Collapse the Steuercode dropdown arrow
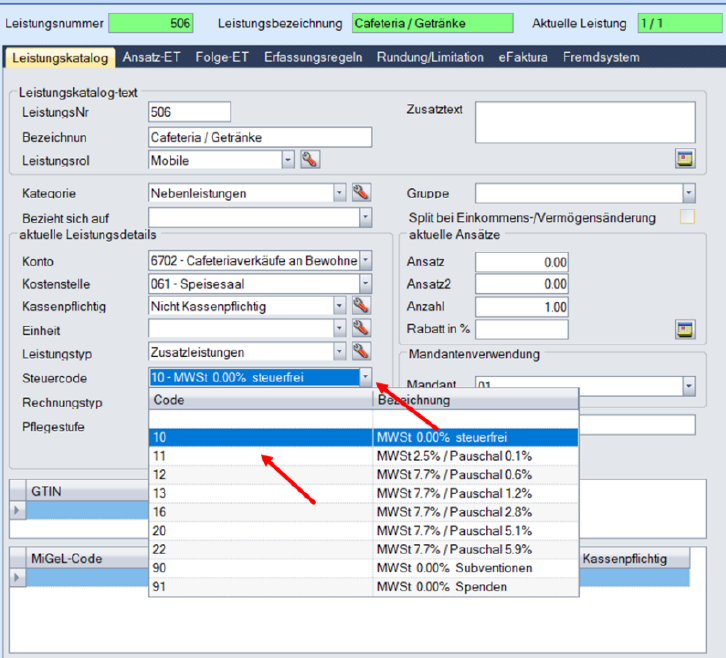 [x=365, y=377]
